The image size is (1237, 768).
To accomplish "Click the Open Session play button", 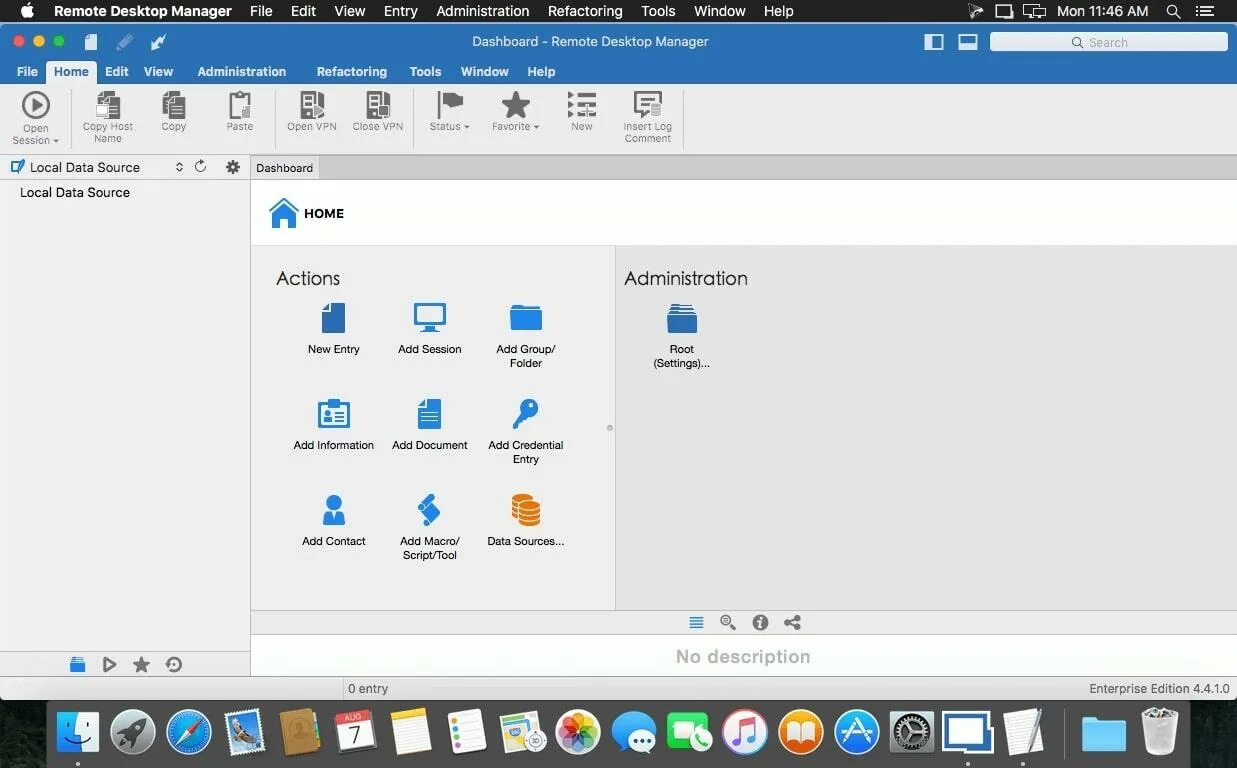I will (x=36, y=105).
